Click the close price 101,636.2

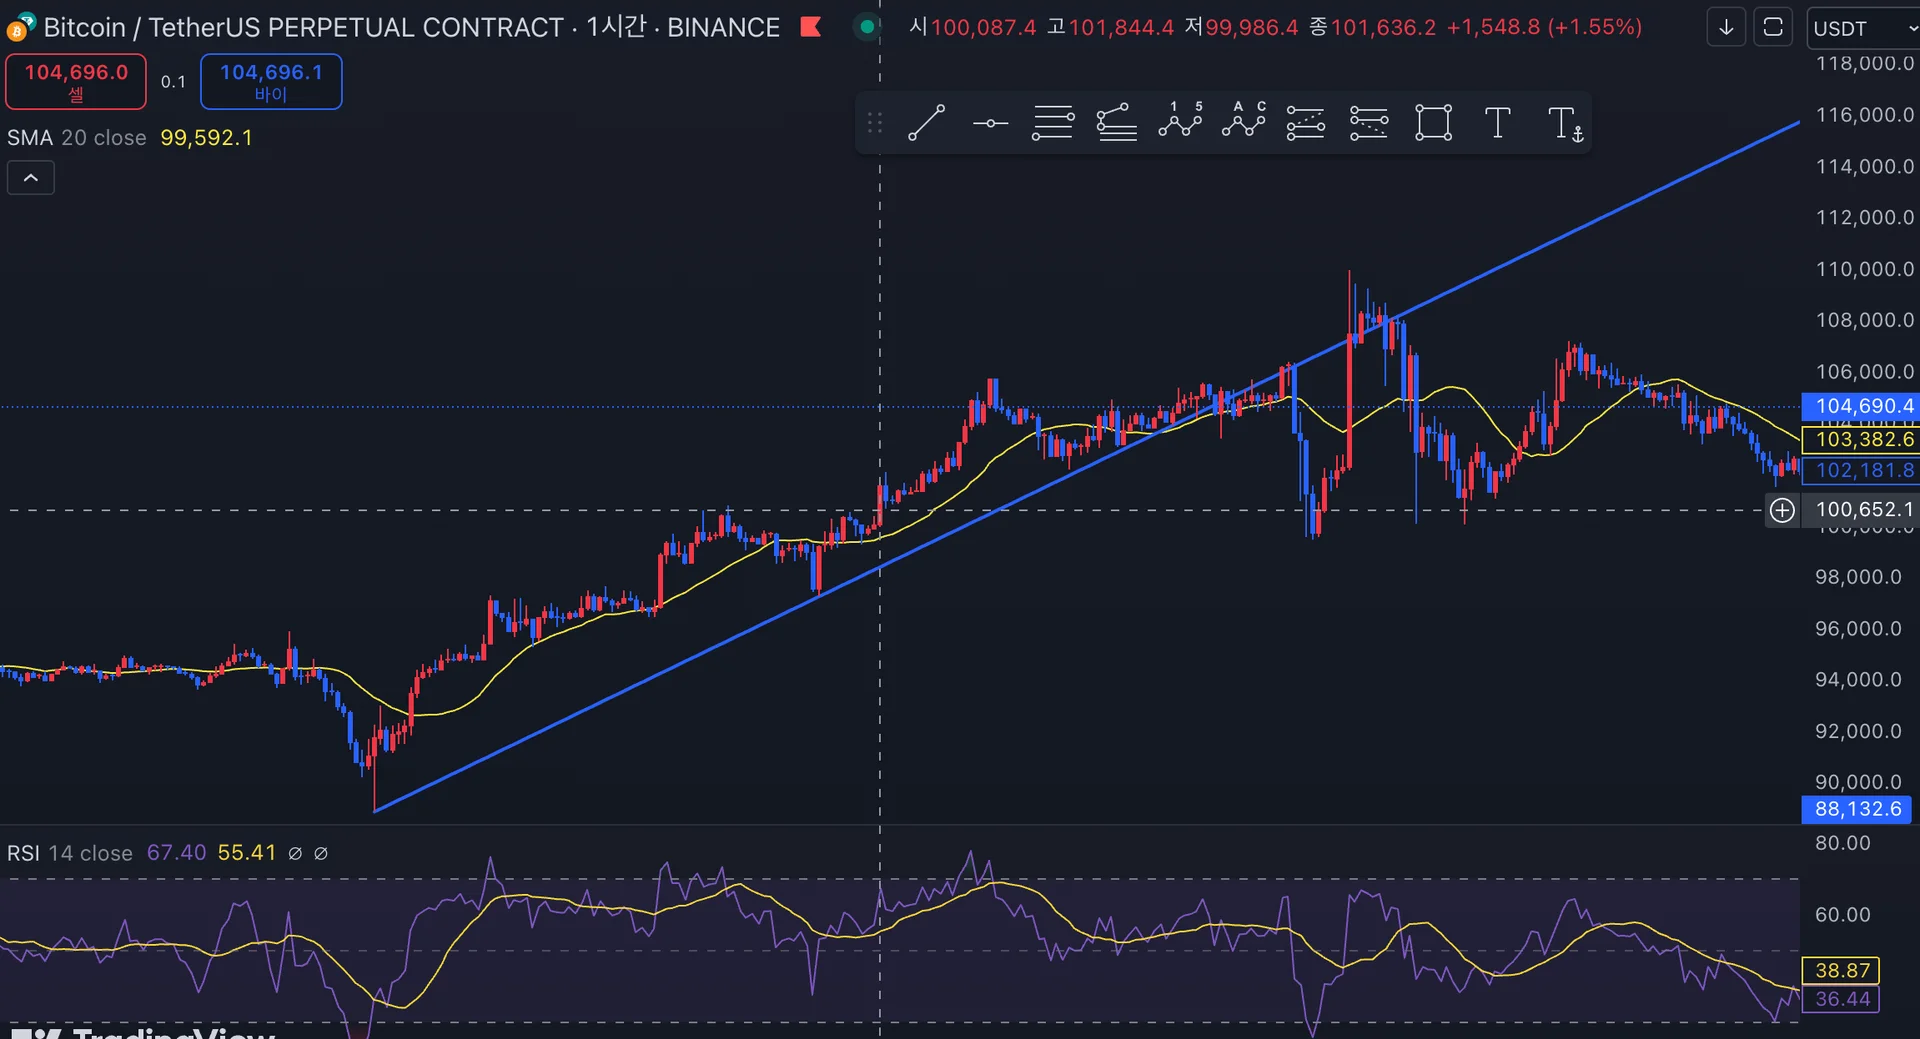coord(1383,27)
